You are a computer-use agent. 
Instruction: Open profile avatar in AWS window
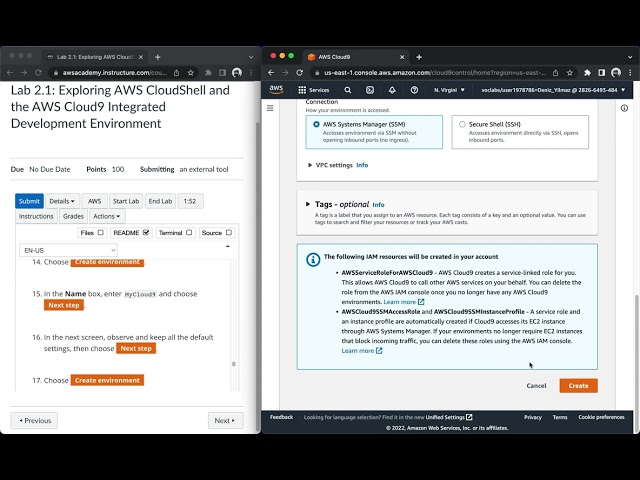[616, 73]
